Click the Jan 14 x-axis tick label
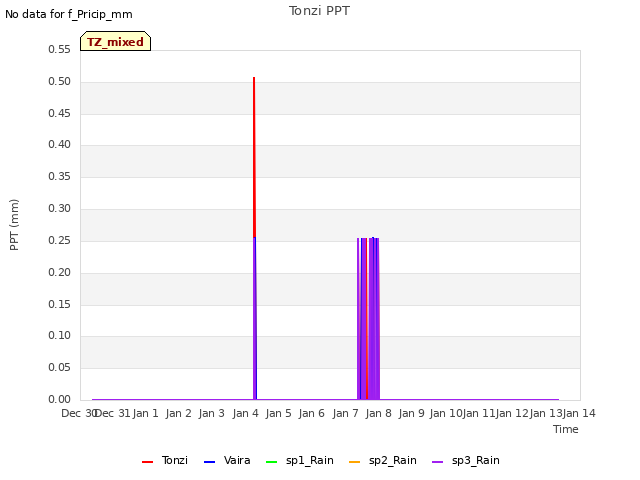Image resolution: width=640 pixels, height=480 pixels. click(579, 413)
